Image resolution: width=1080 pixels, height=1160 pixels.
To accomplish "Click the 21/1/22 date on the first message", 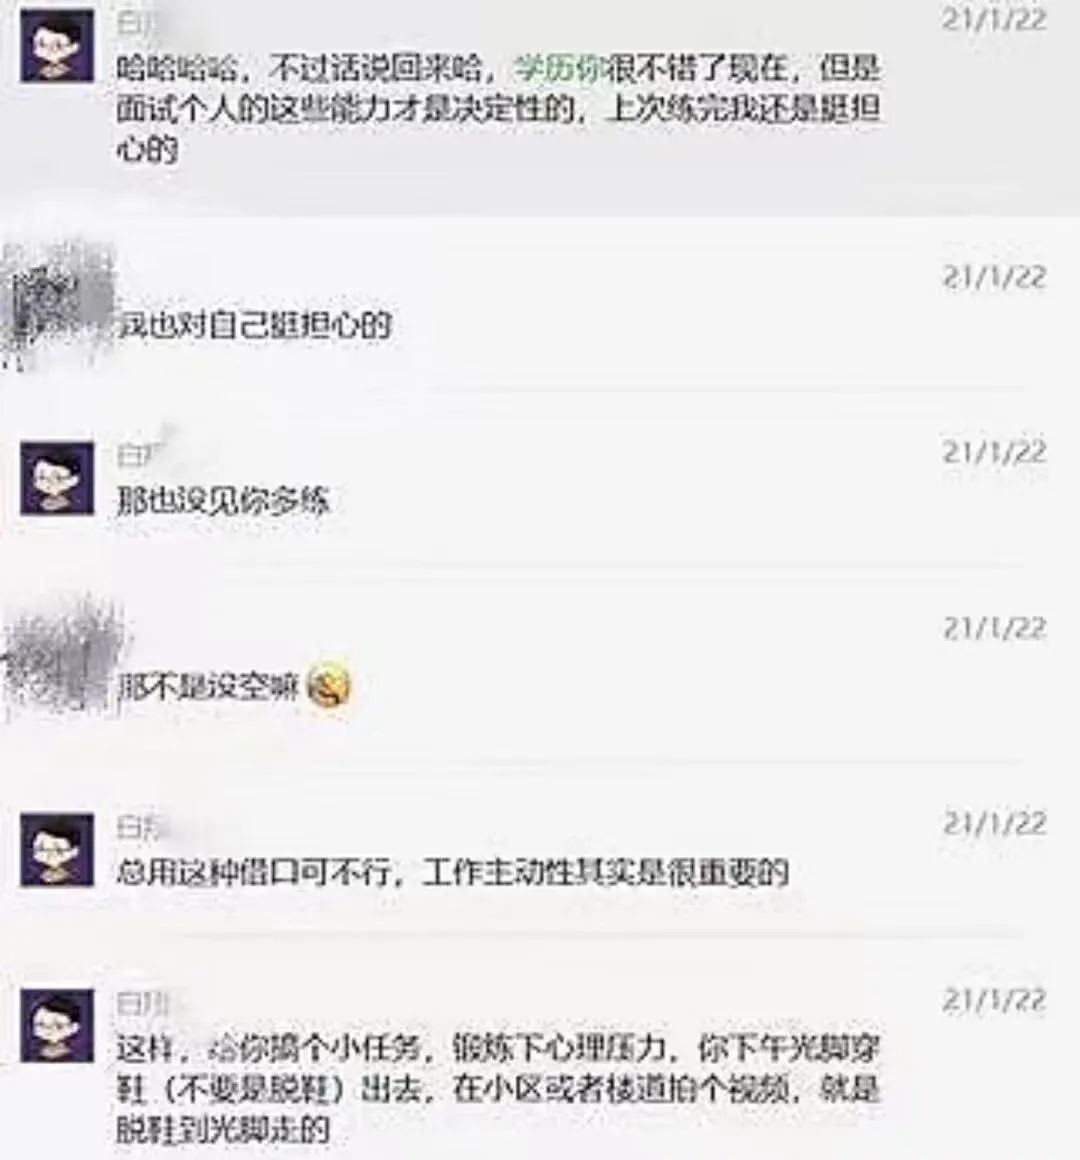I will [x=994, y=20].
